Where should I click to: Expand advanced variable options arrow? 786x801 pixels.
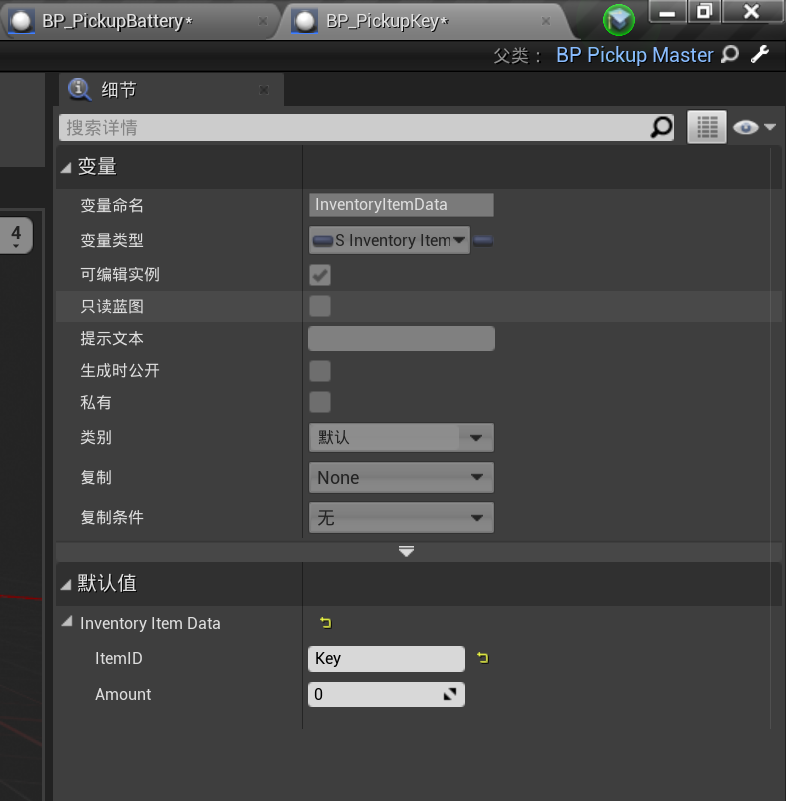(x=407, y=551)
